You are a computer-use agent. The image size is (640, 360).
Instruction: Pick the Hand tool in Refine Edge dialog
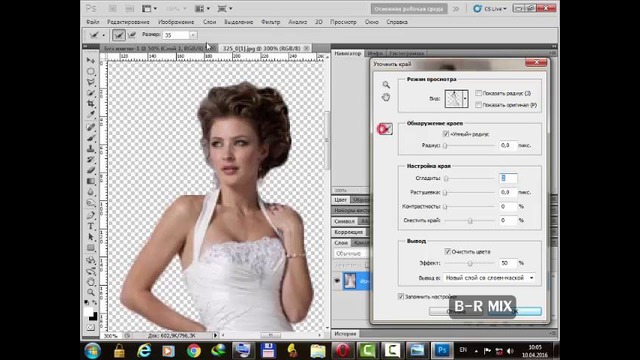[x=386, y=97]
